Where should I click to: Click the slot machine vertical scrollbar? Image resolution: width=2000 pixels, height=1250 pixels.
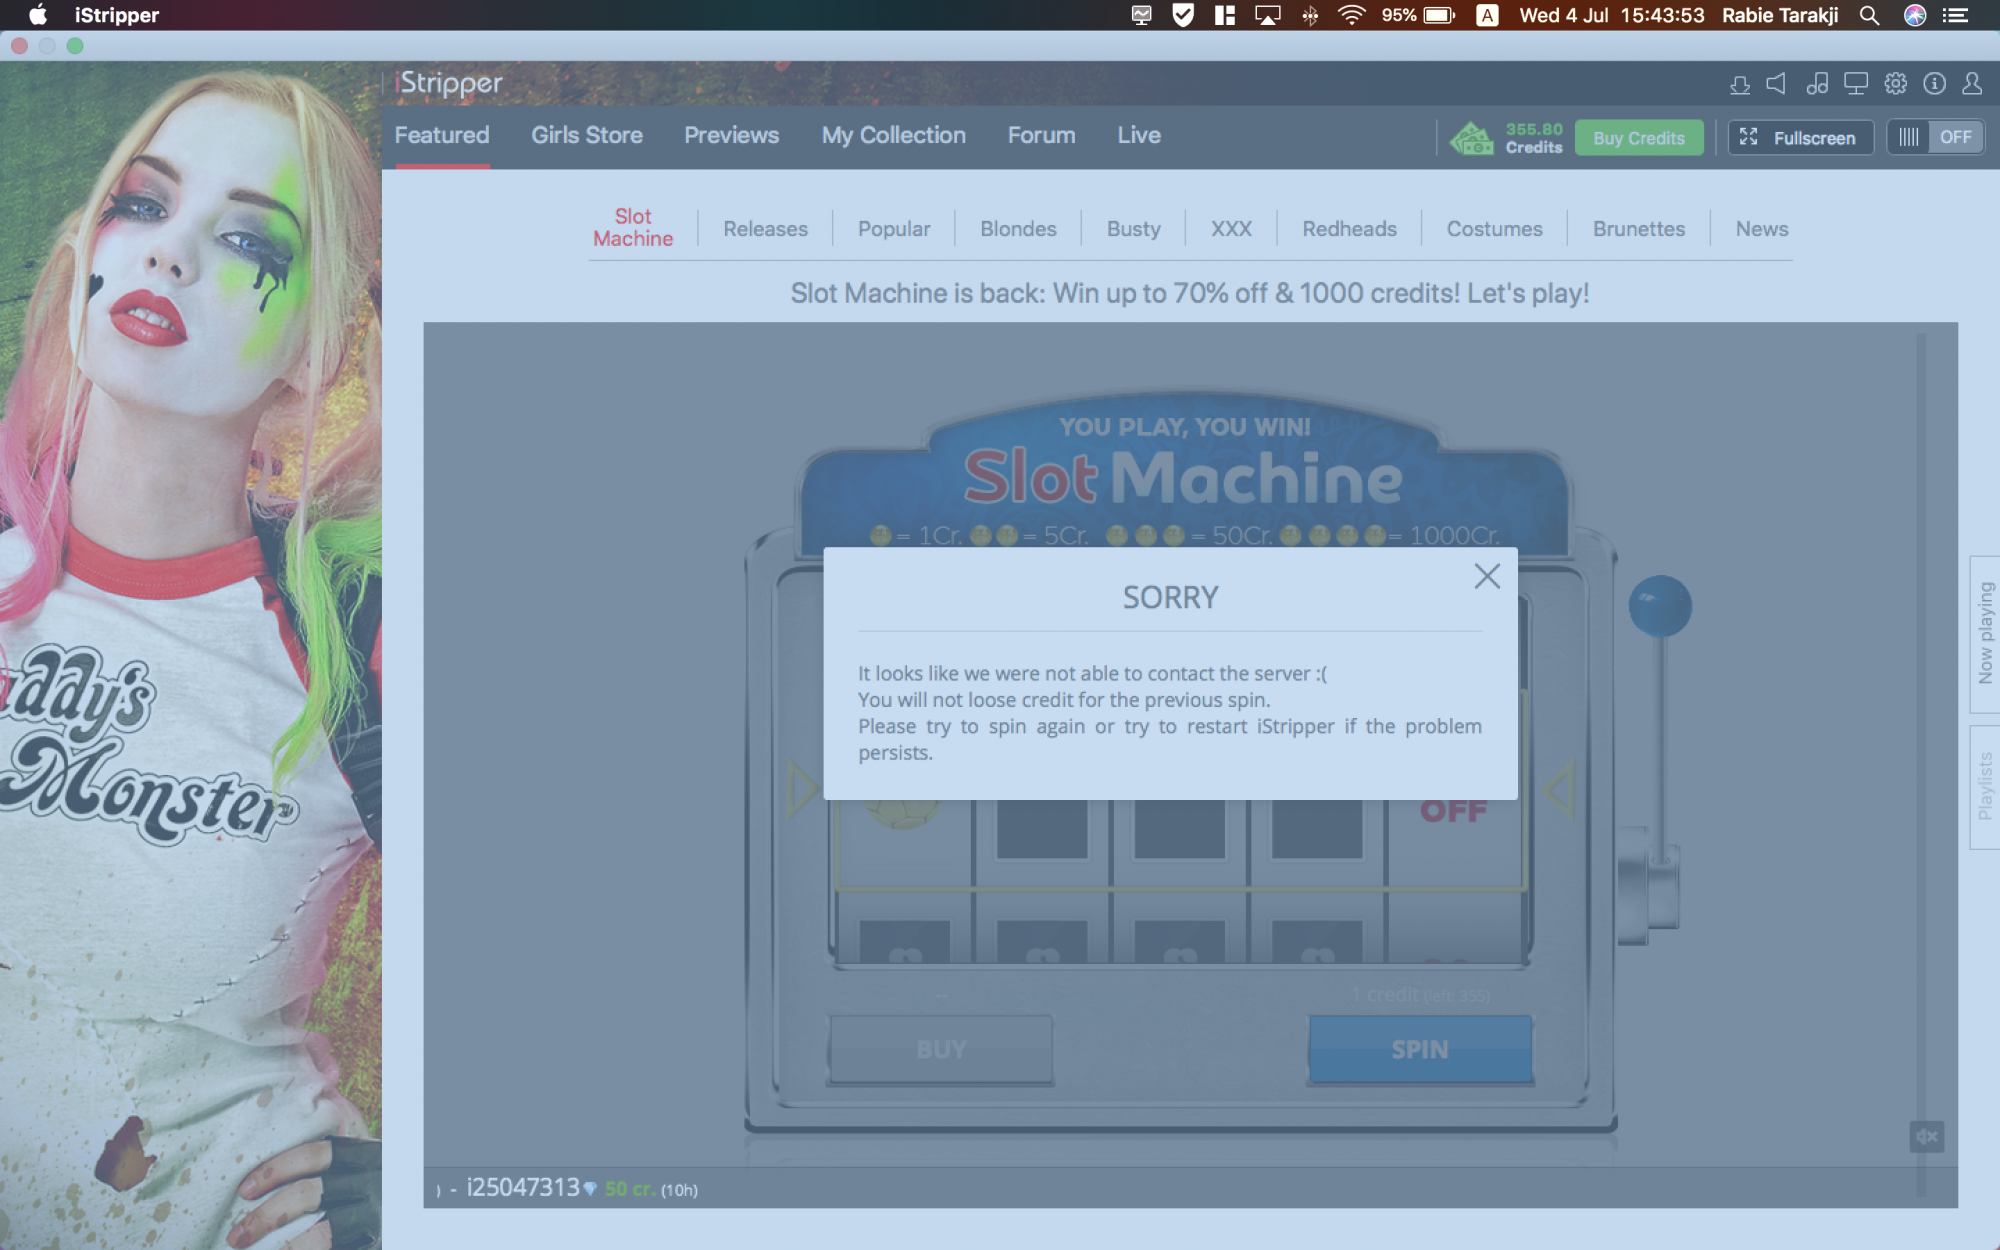(1921, 765)
